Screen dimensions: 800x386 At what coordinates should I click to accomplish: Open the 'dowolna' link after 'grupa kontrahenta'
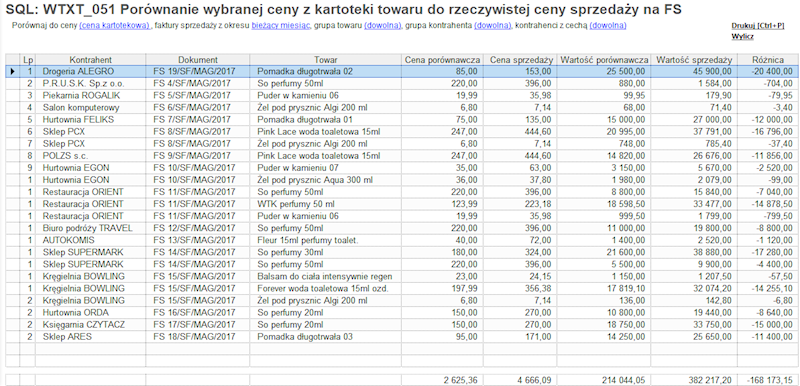(492, 25)
